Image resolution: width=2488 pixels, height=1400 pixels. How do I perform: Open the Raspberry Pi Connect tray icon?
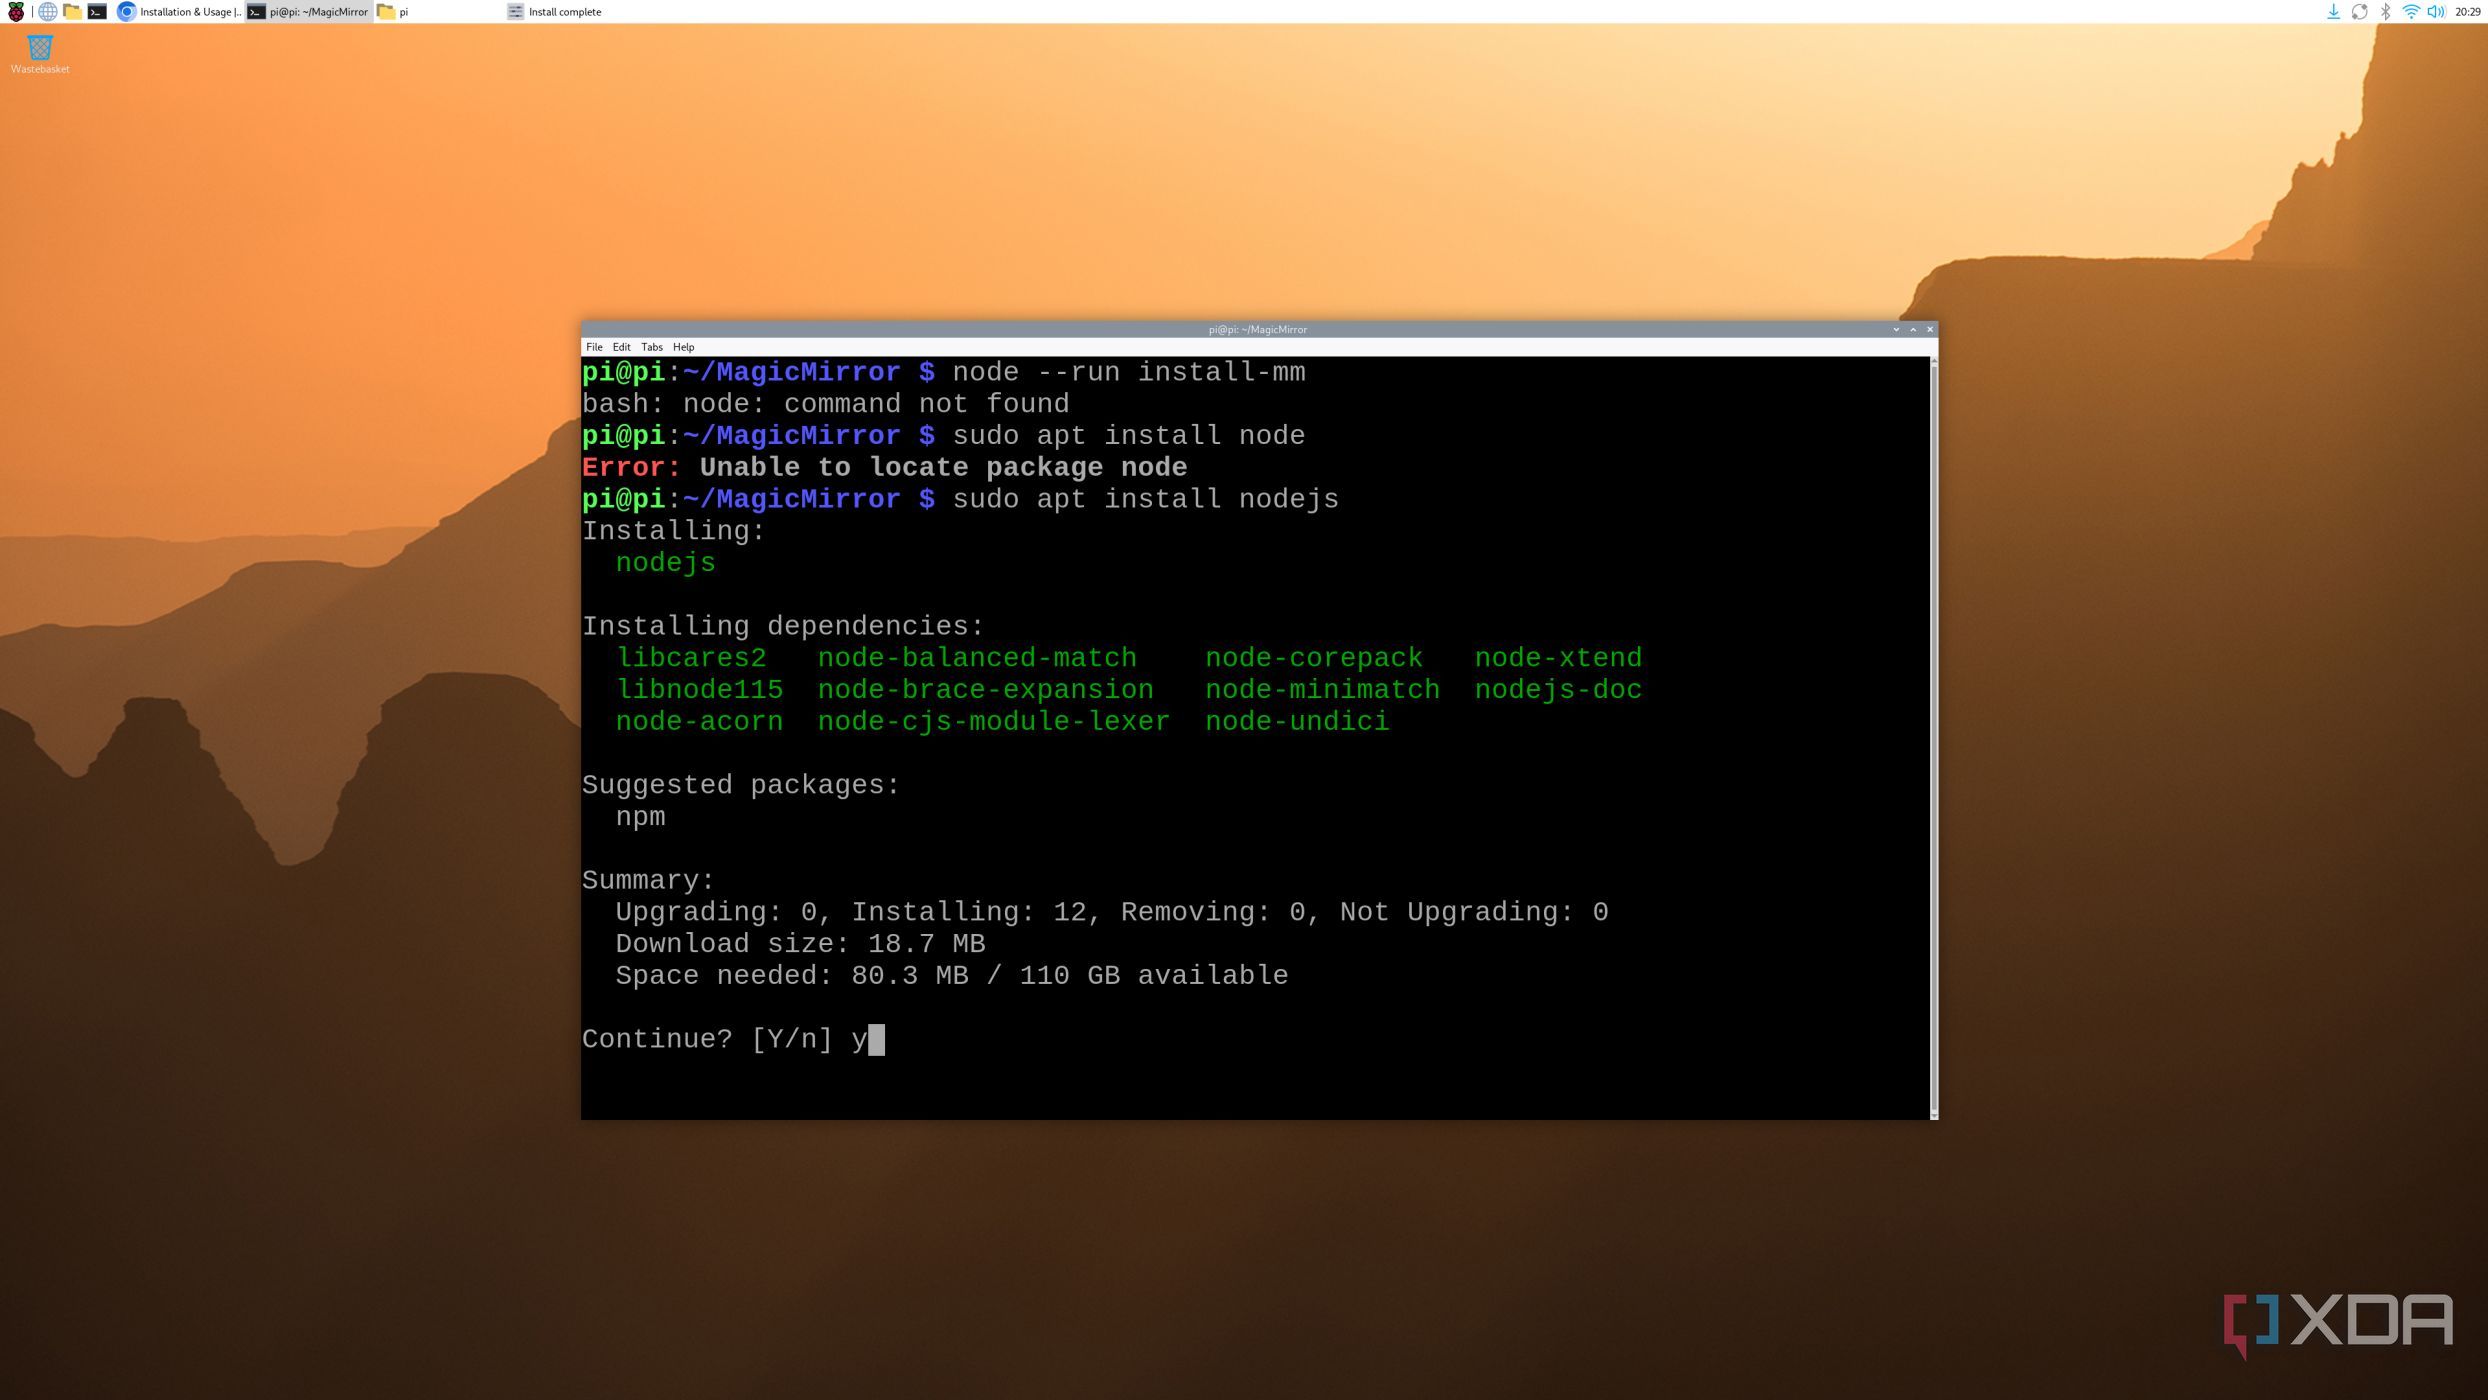point(2359,12)
